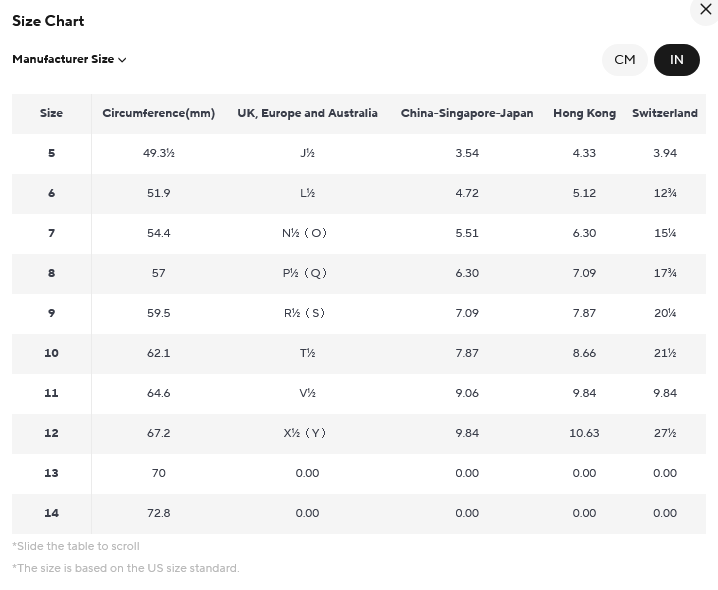
Task: Click UK size P½ (Q)
Action: pyautogui.click(x=305, y=273)
